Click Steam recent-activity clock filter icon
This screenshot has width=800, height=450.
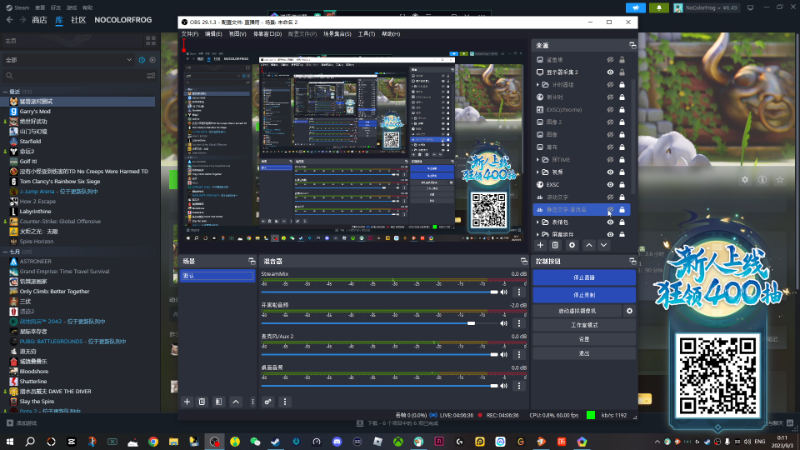142,60
